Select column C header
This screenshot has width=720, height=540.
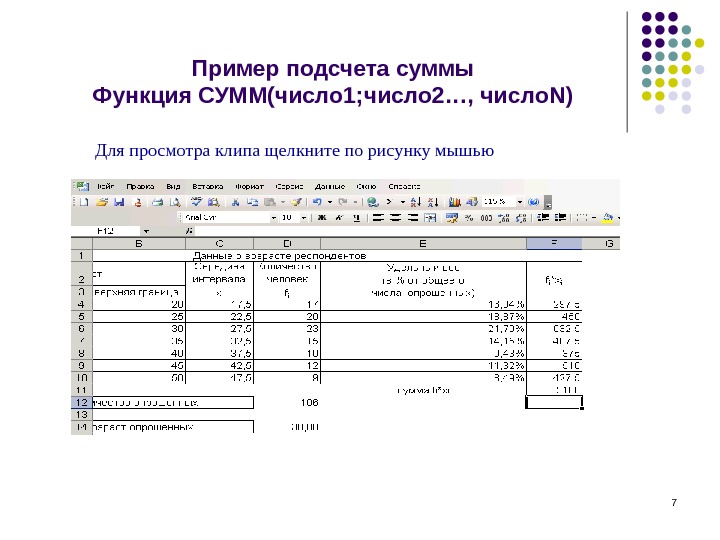click(x=219, y=243)
